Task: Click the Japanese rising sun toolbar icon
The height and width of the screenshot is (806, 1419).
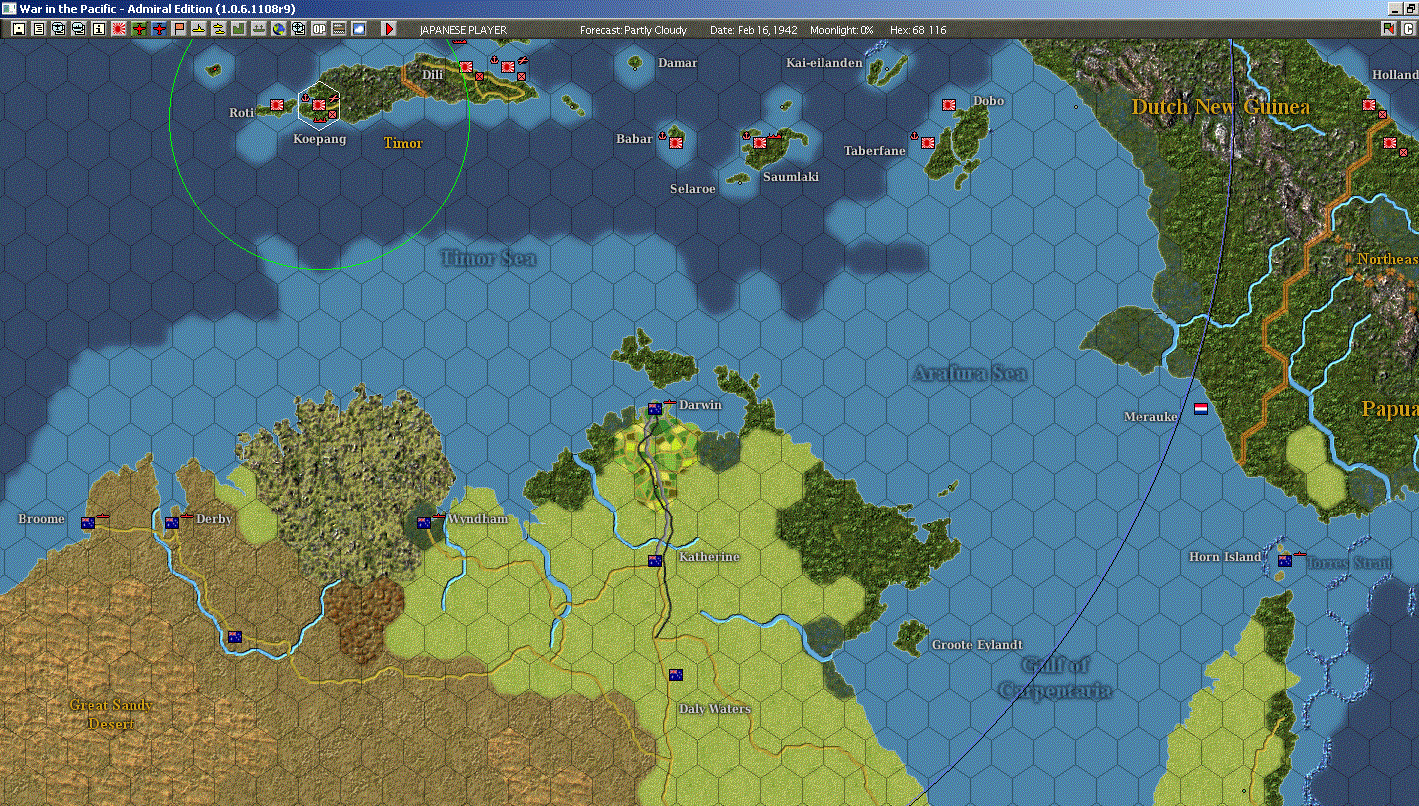Action: pos(119,29)
